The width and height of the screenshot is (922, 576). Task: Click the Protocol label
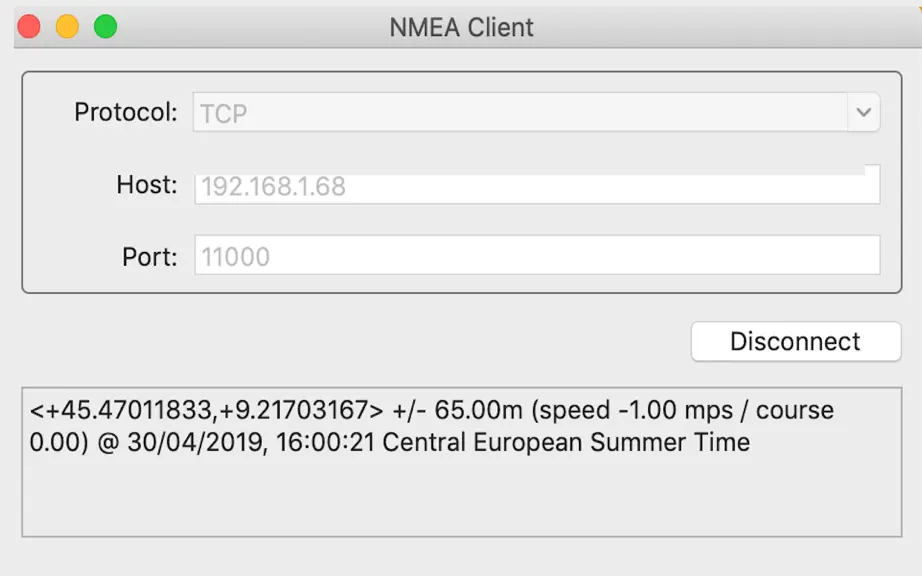pos(125,112)
